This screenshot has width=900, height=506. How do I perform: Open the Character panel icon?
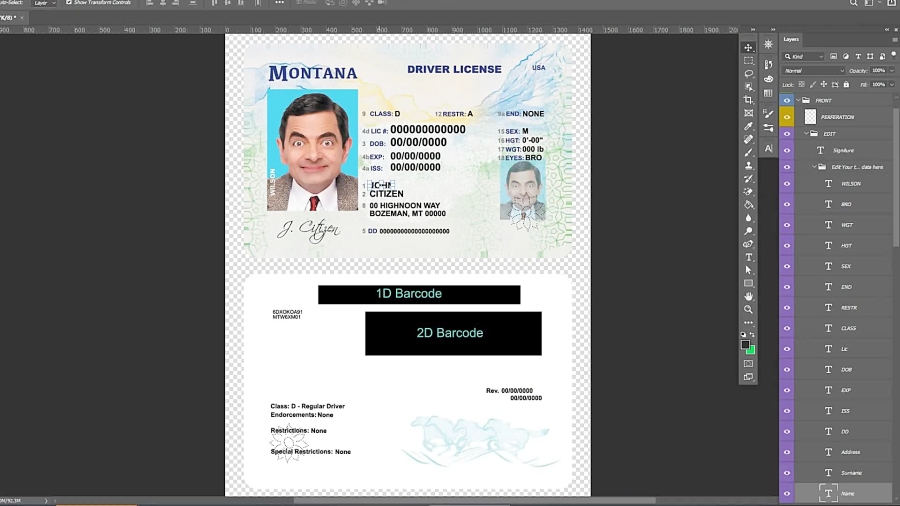click(768, 149)
